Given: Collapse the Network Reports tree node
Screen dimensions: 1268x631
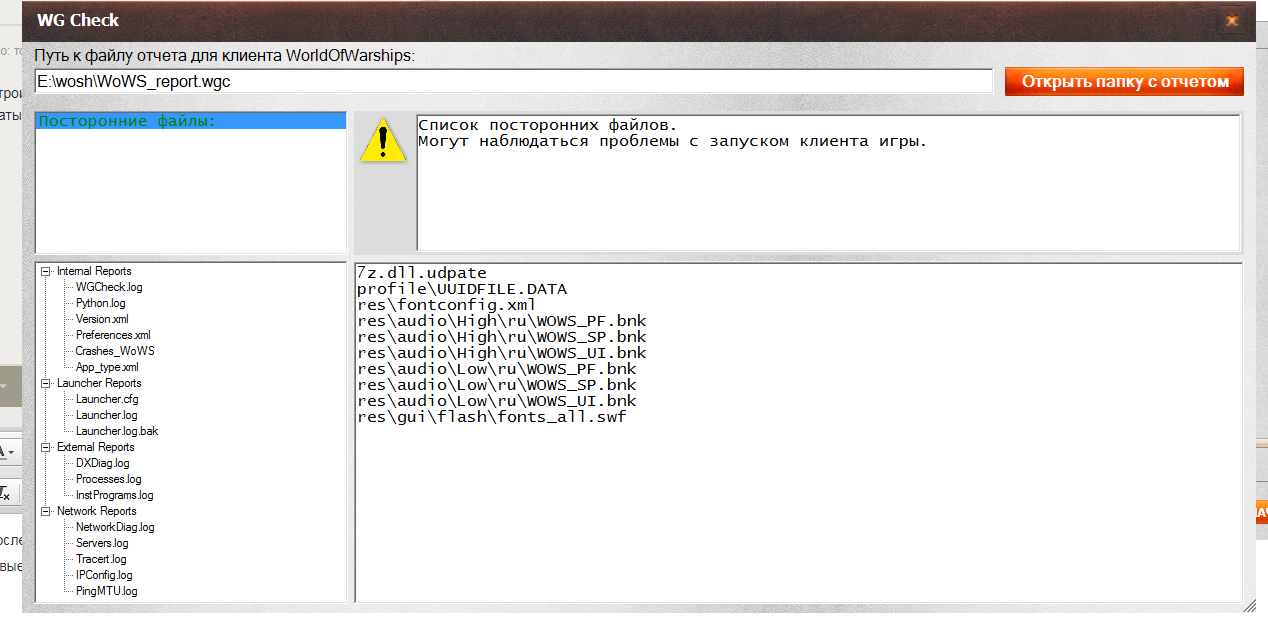Looking at the screenshot, I should click(x=46, y=511).
